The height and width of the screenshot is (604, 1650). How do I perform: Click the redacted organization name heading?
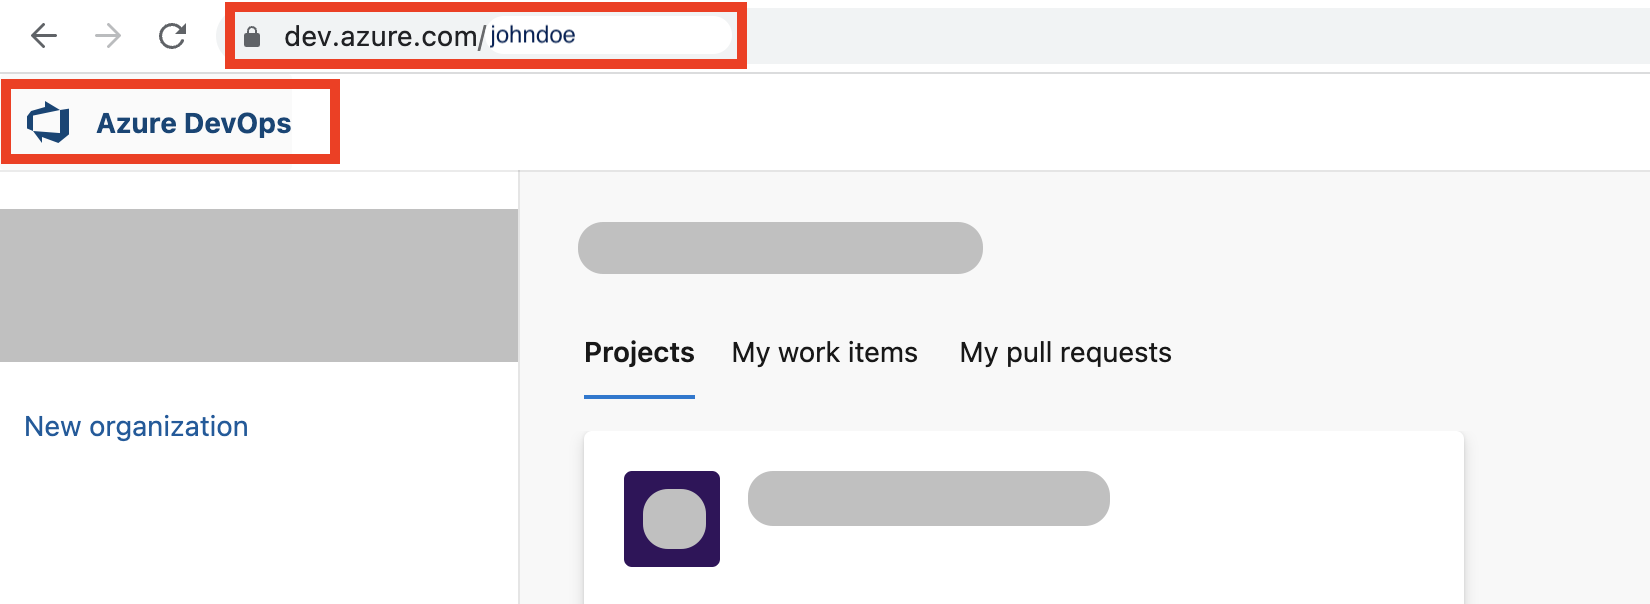780,248
